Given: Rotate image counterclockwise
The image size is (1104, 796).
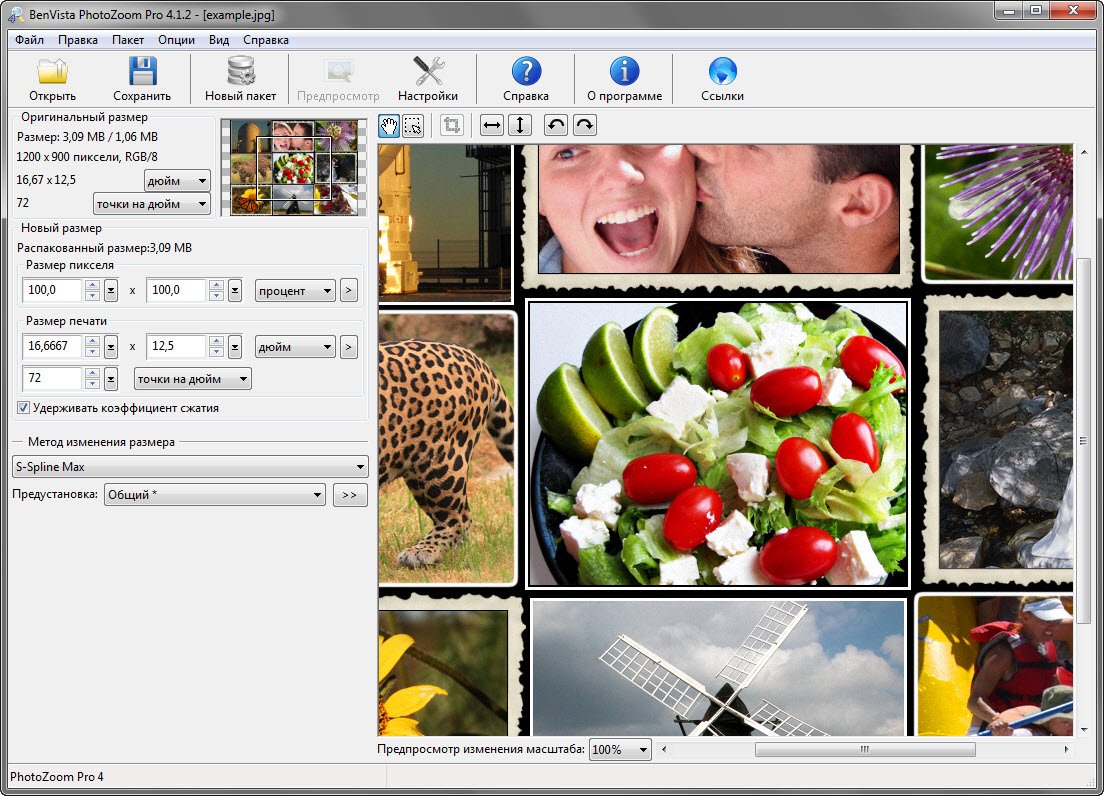Looking at the screenshot, I should pyautogui.click(x=556, y=125).
